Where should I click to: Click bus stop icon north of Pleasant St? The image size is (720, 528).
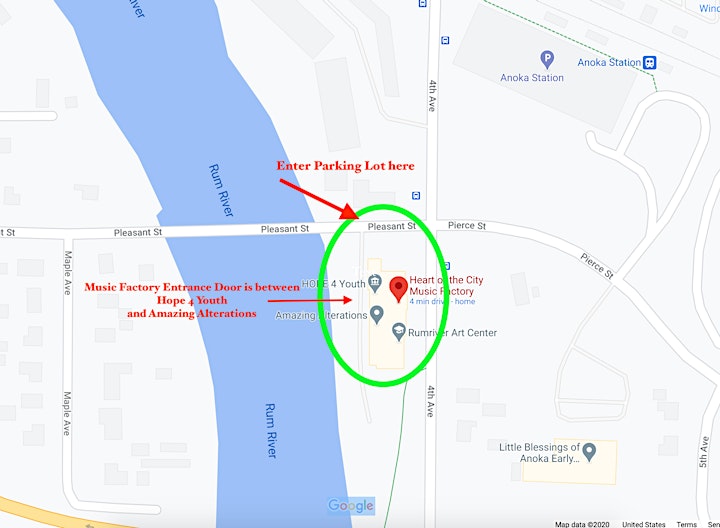point(416,196)
